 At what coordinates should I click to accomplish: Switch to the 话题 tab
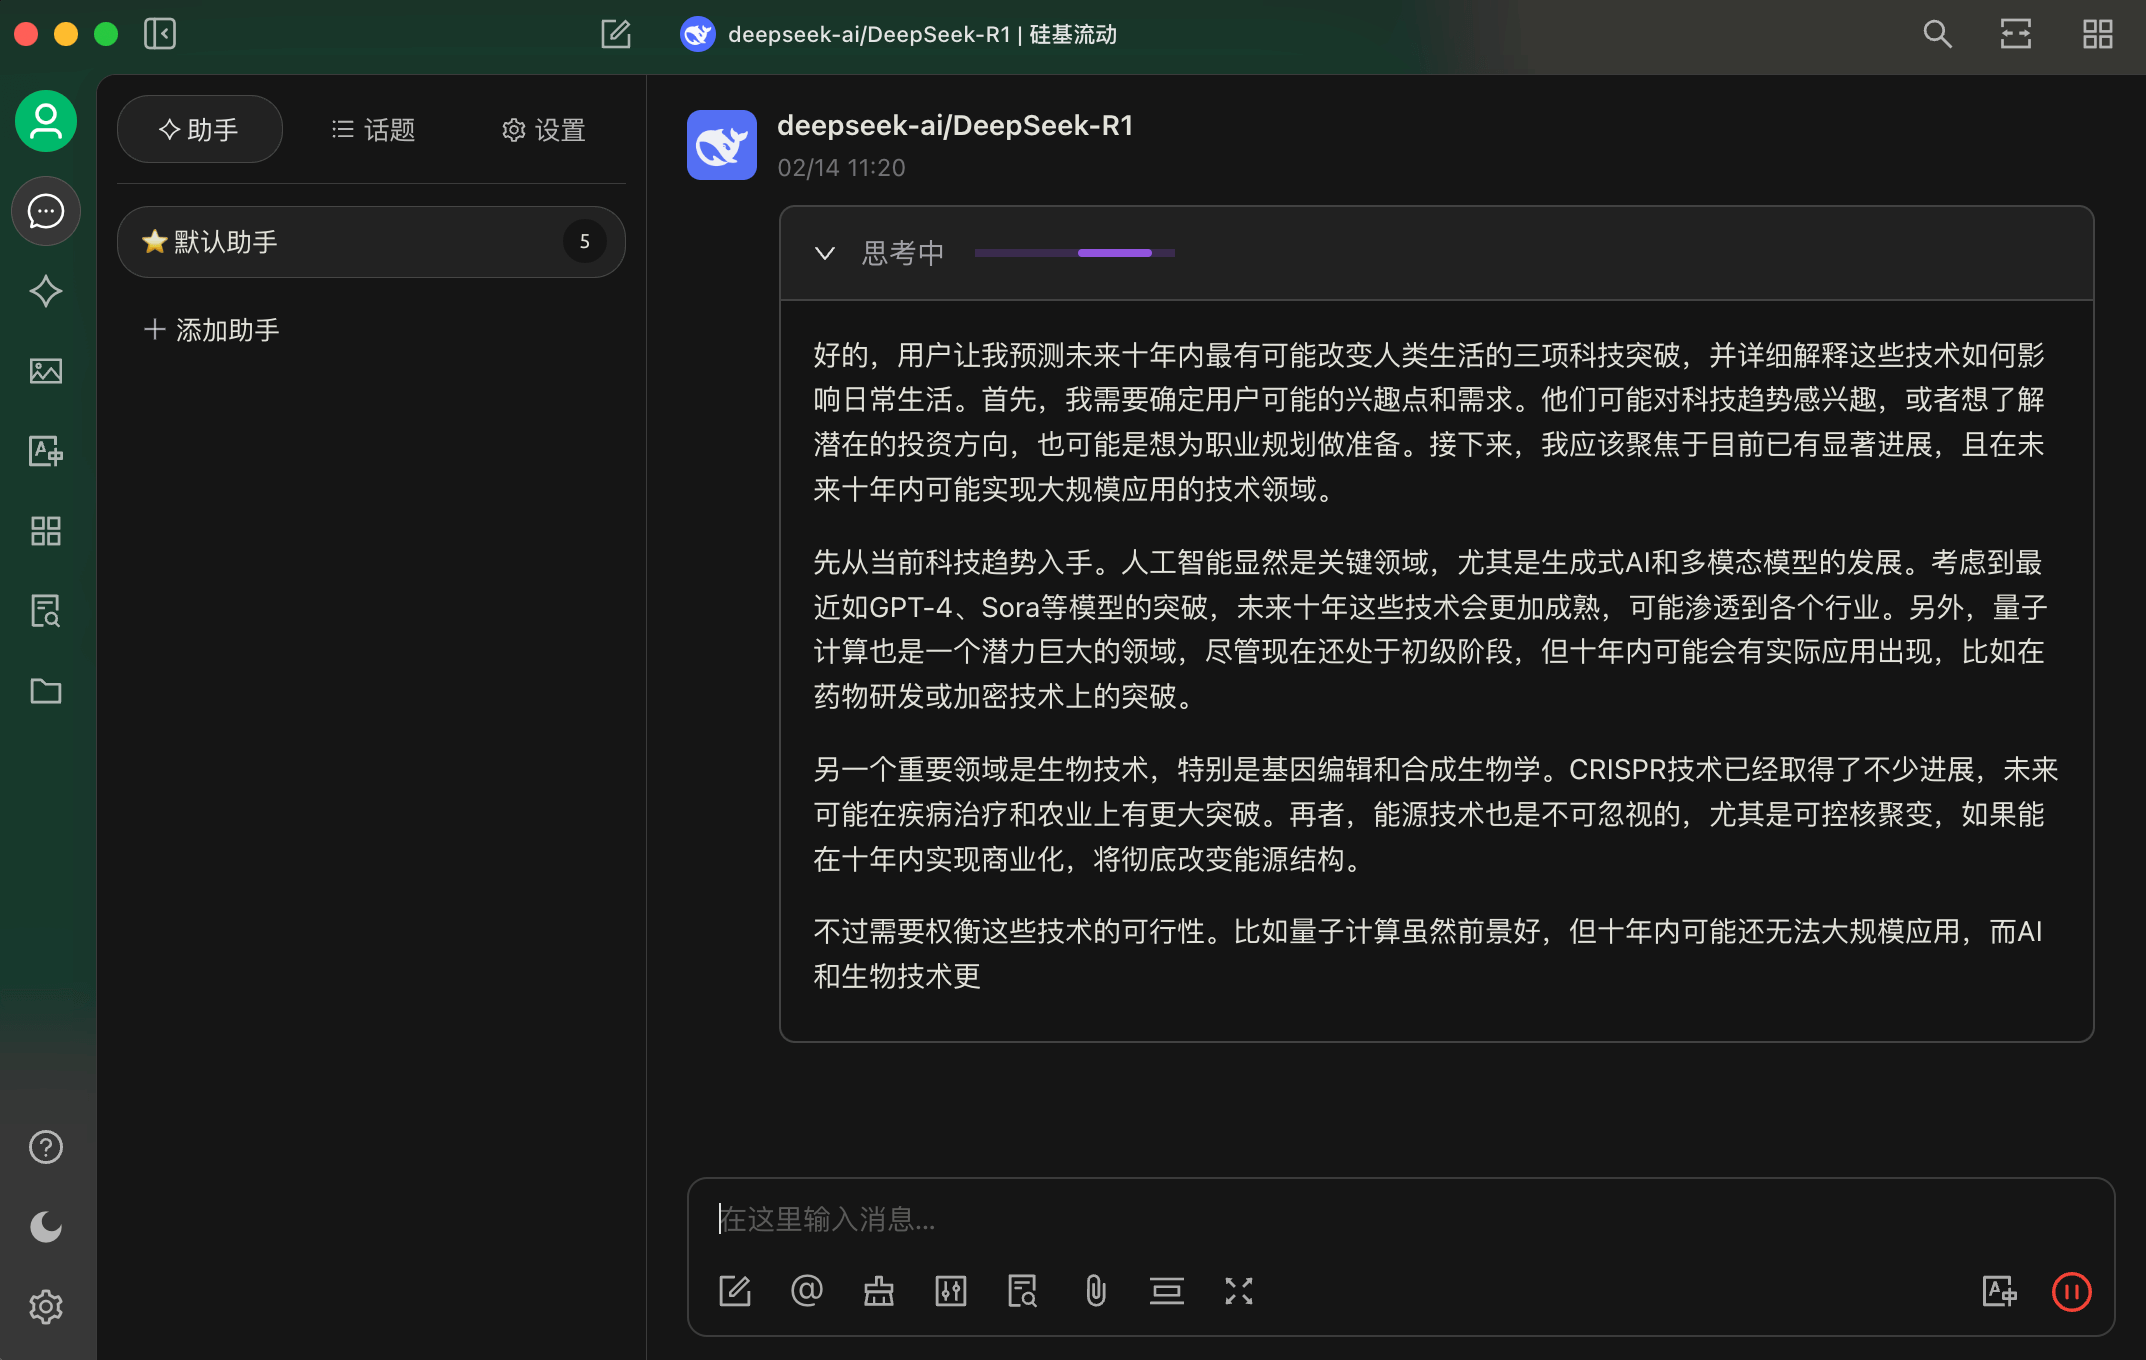(373, 130)
